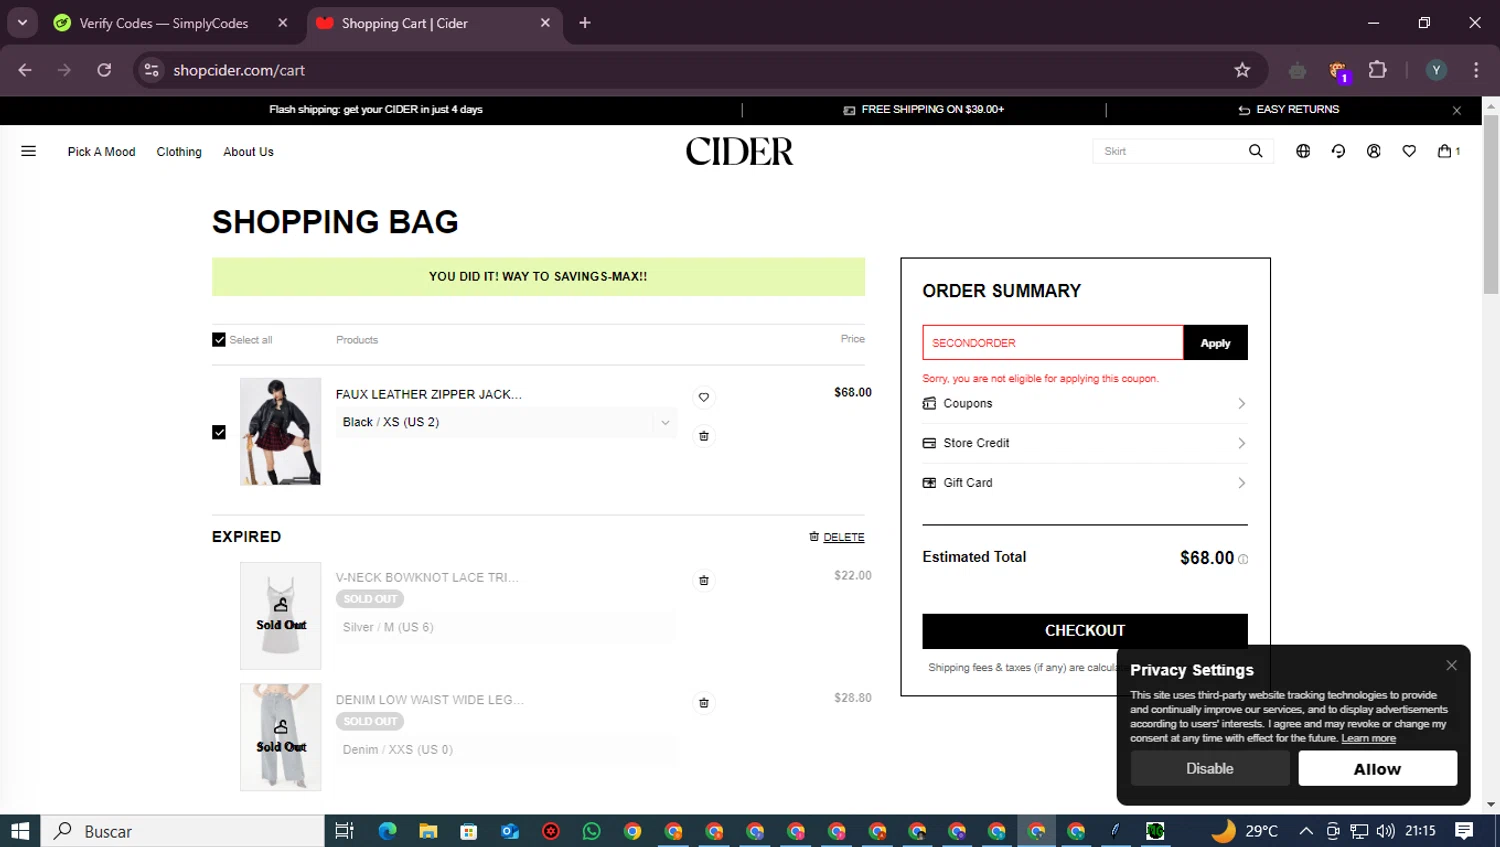Launch WhatsApp from the taskbar
Image resolution: width=1500 pixels, height=847 pixels.
click(x=592, y=831)
